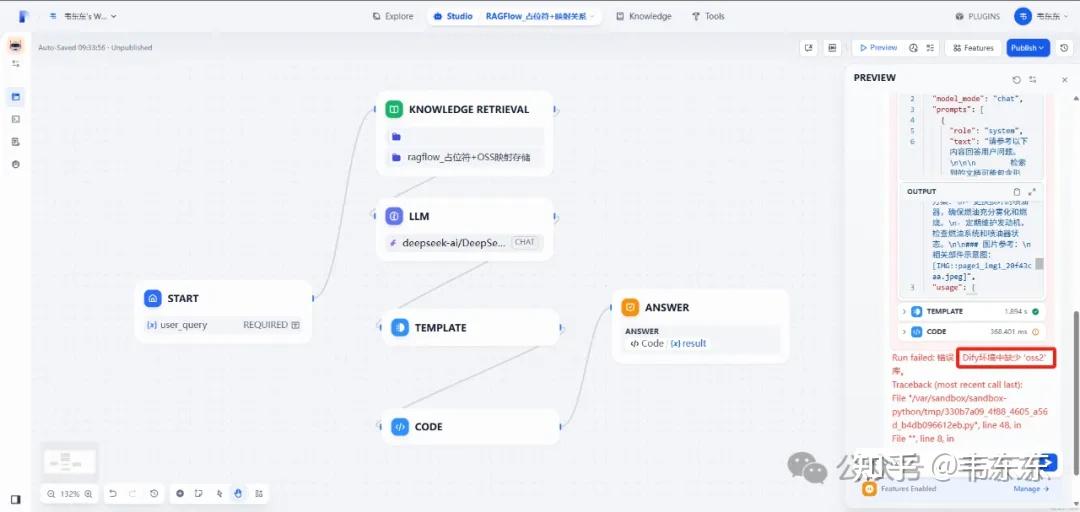This screenshot has height=512, width=1080.
Task: Click Auto-Saved Unpublished status text
Action: click(95, 48)
